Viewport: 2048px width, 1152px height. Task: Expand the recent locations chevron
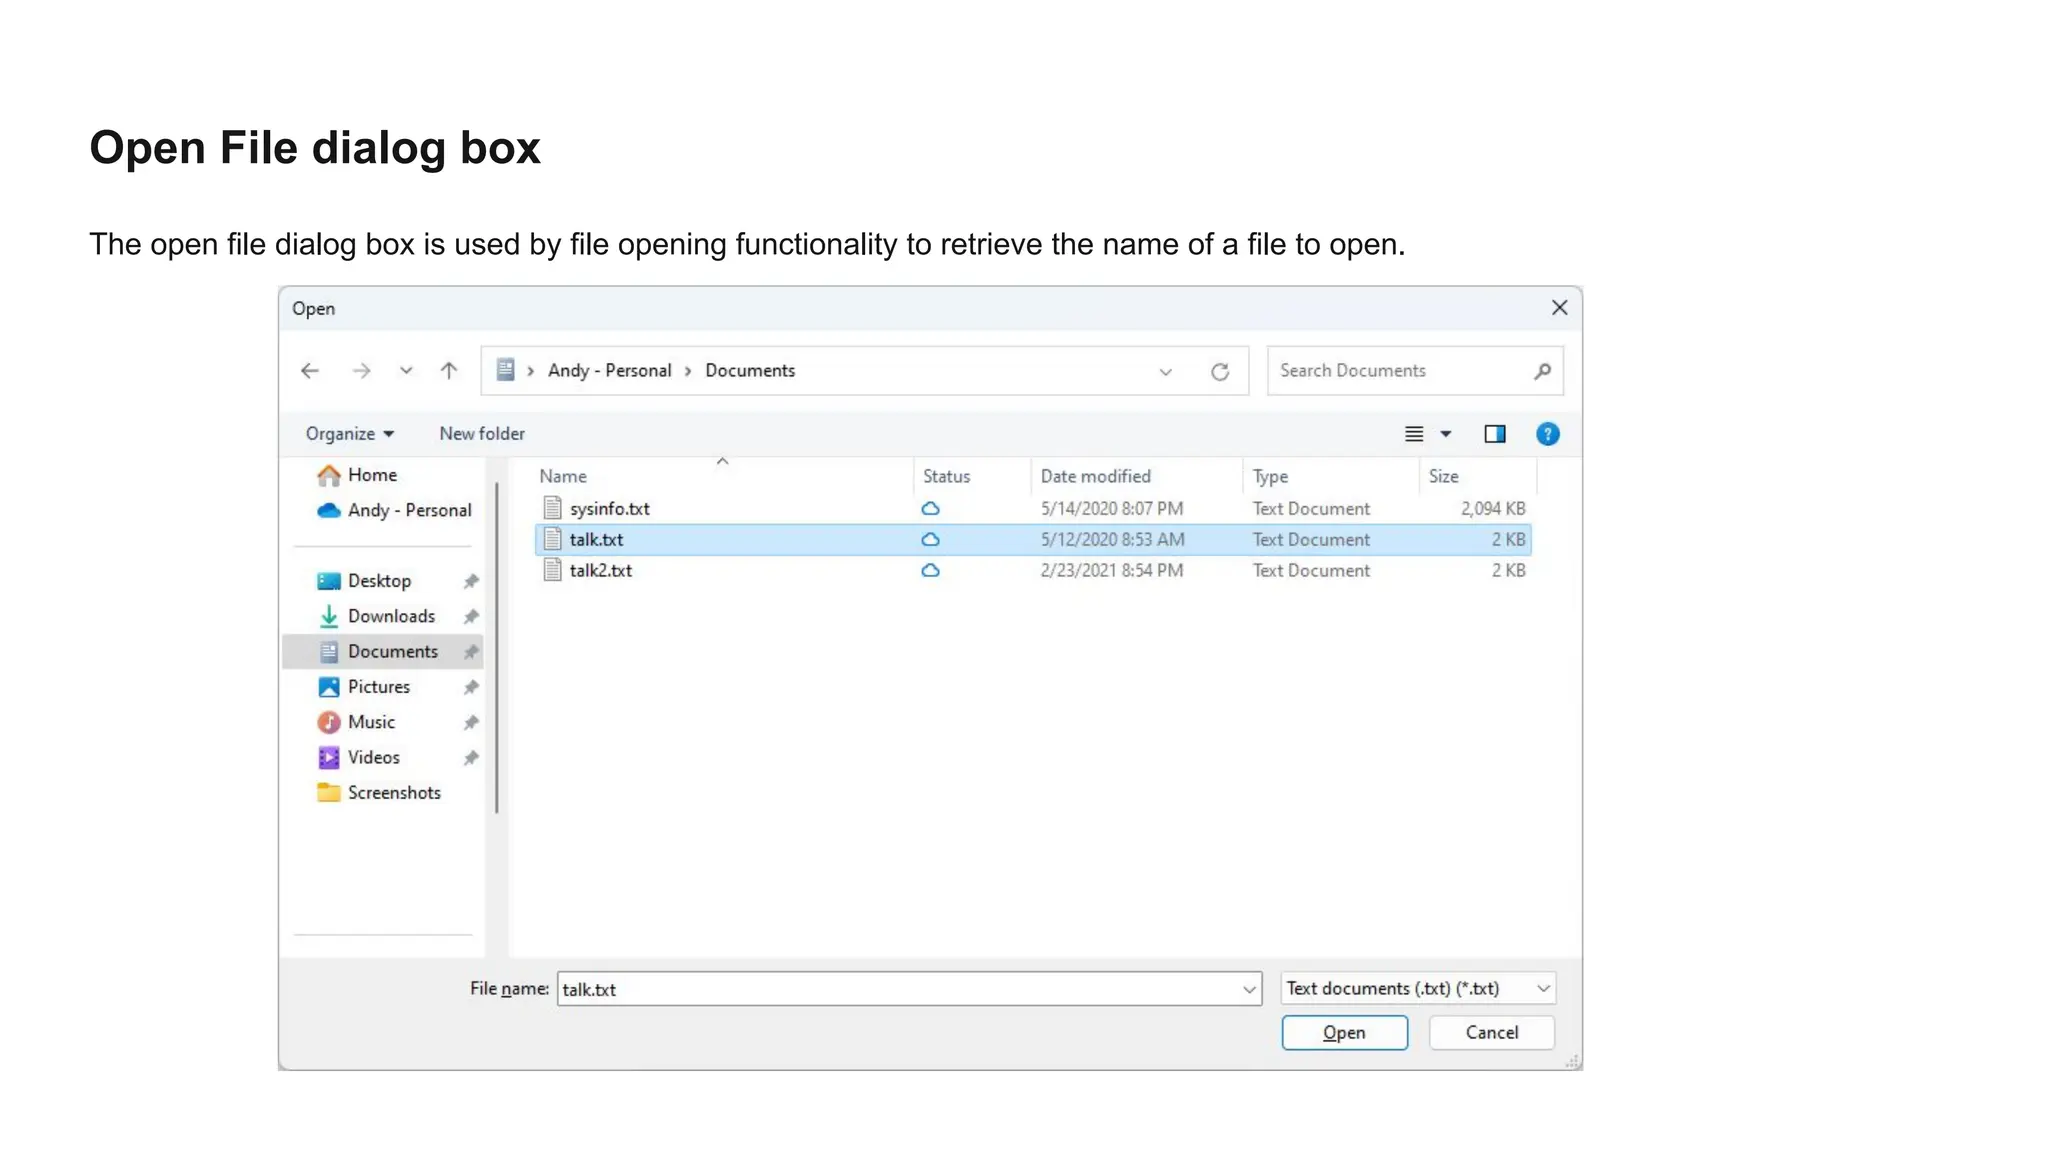point(406,371)
